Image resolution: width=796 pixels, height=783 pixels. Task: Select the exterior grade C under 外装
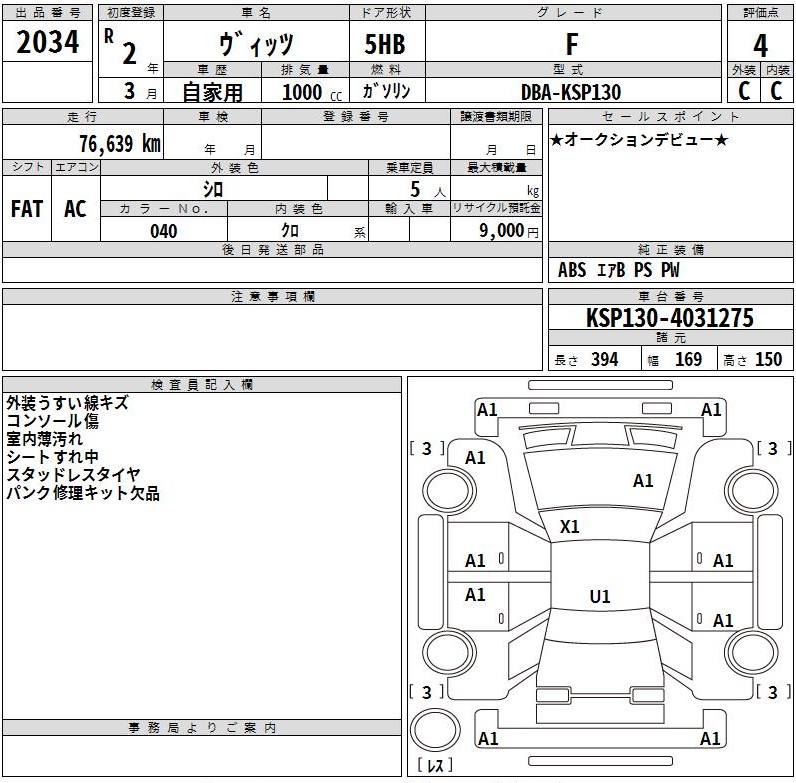(744, 91)
